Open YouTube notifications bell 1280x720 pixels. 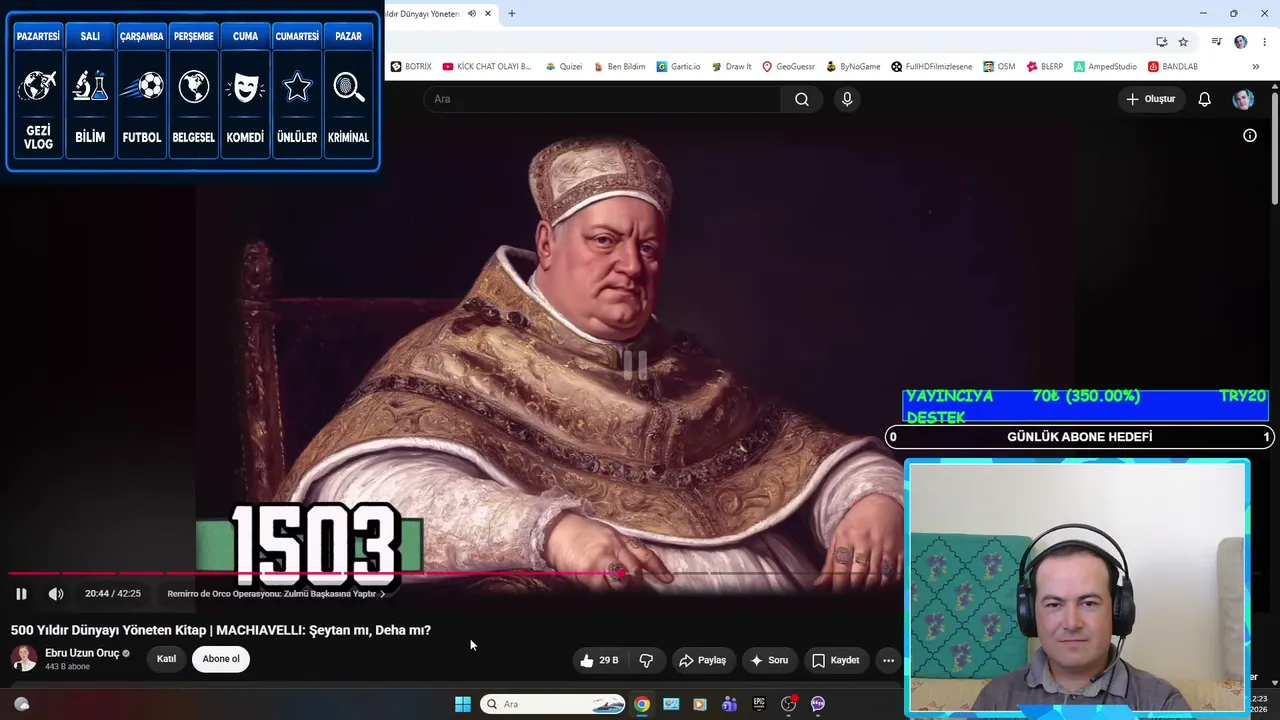click(x=1205, y=99)
